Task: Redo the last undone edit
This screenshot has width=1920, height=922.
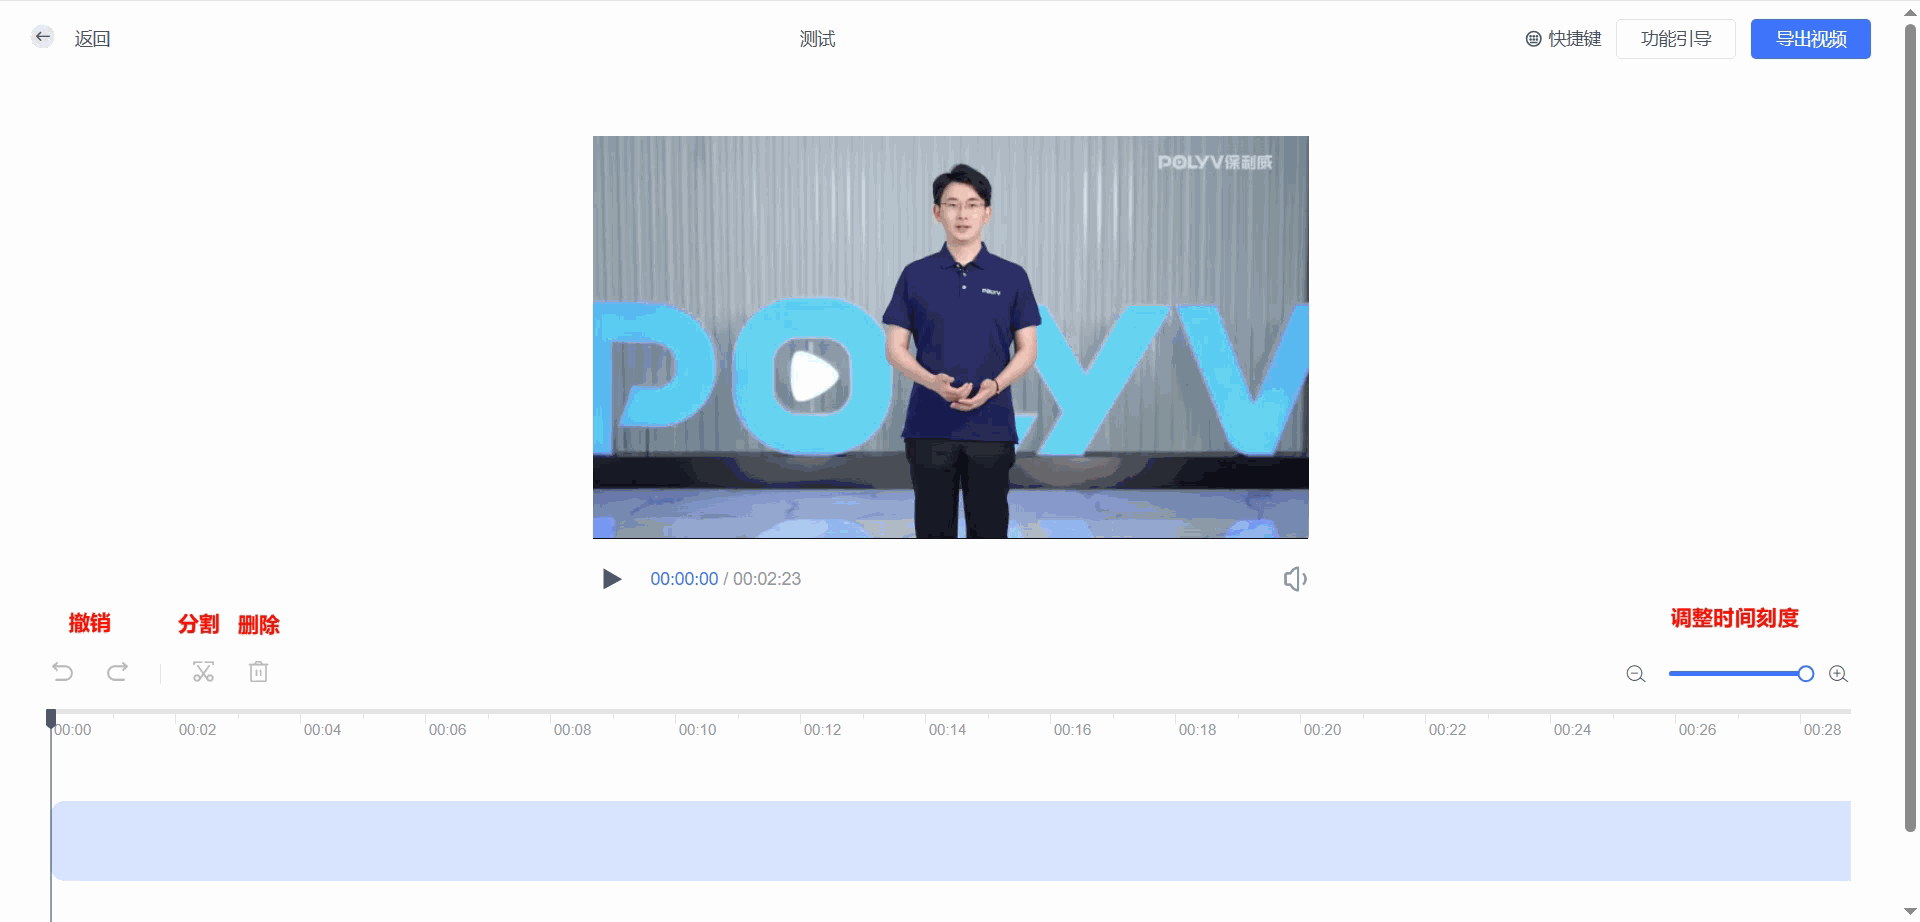Action: click(x=117, y=672)
